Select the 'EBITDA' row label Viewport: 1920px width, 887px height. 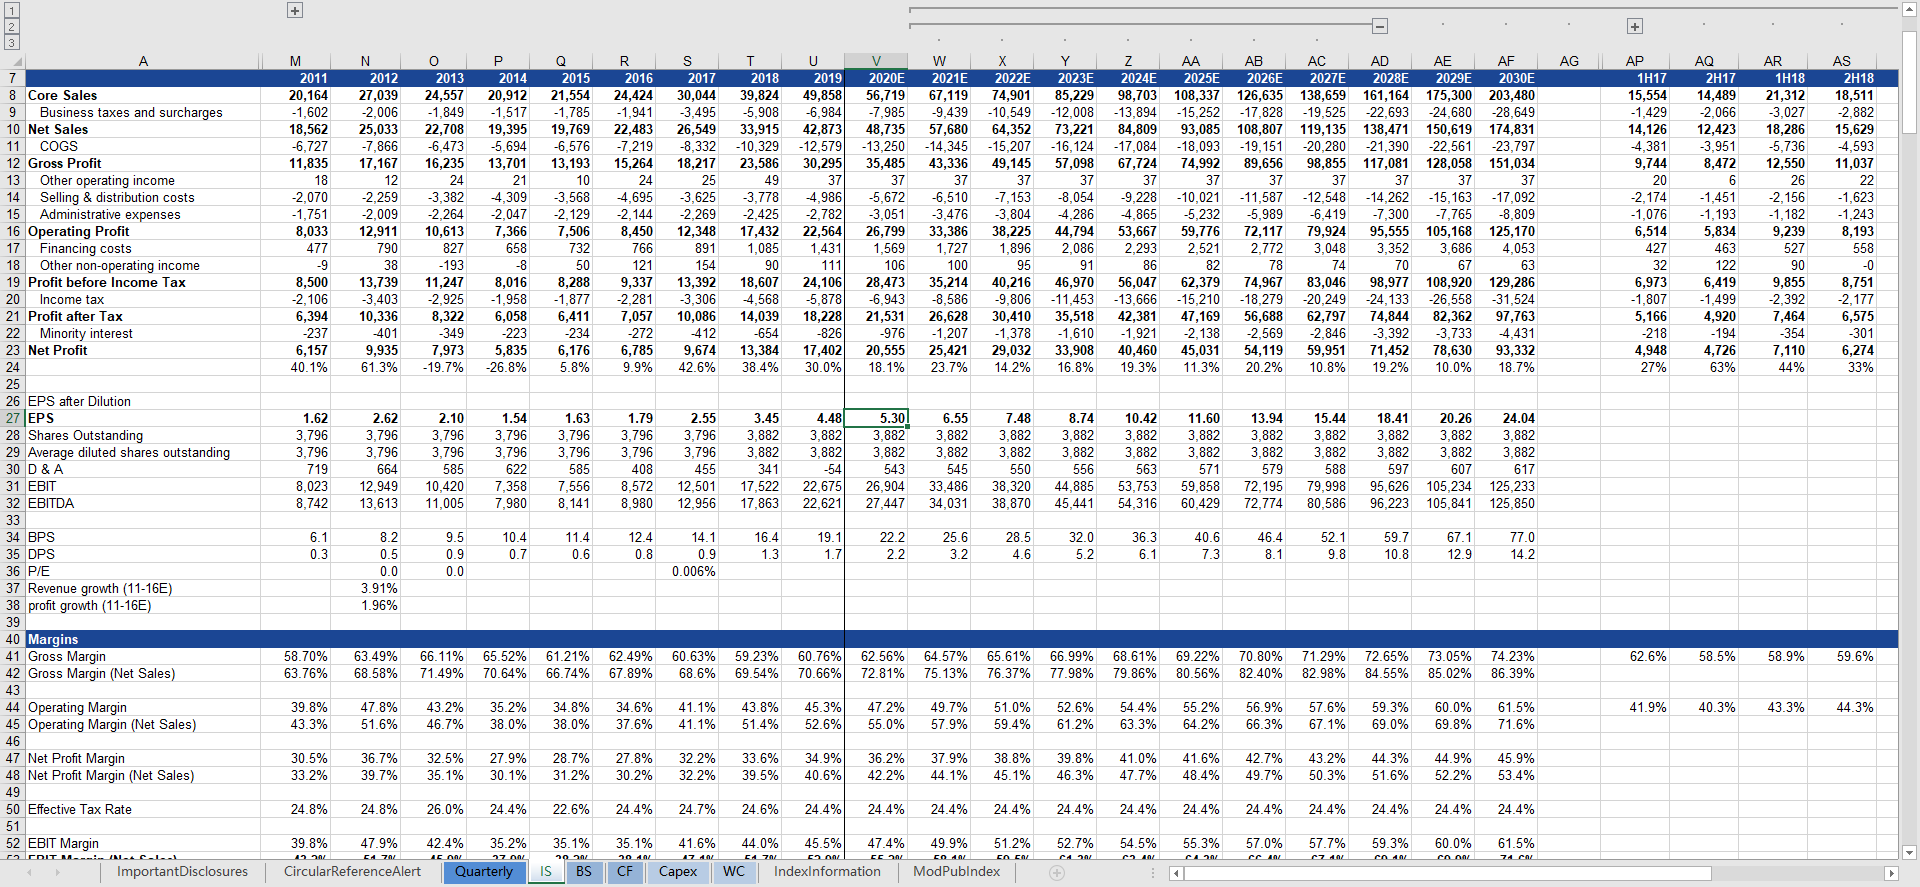click(x=51, y=503)
